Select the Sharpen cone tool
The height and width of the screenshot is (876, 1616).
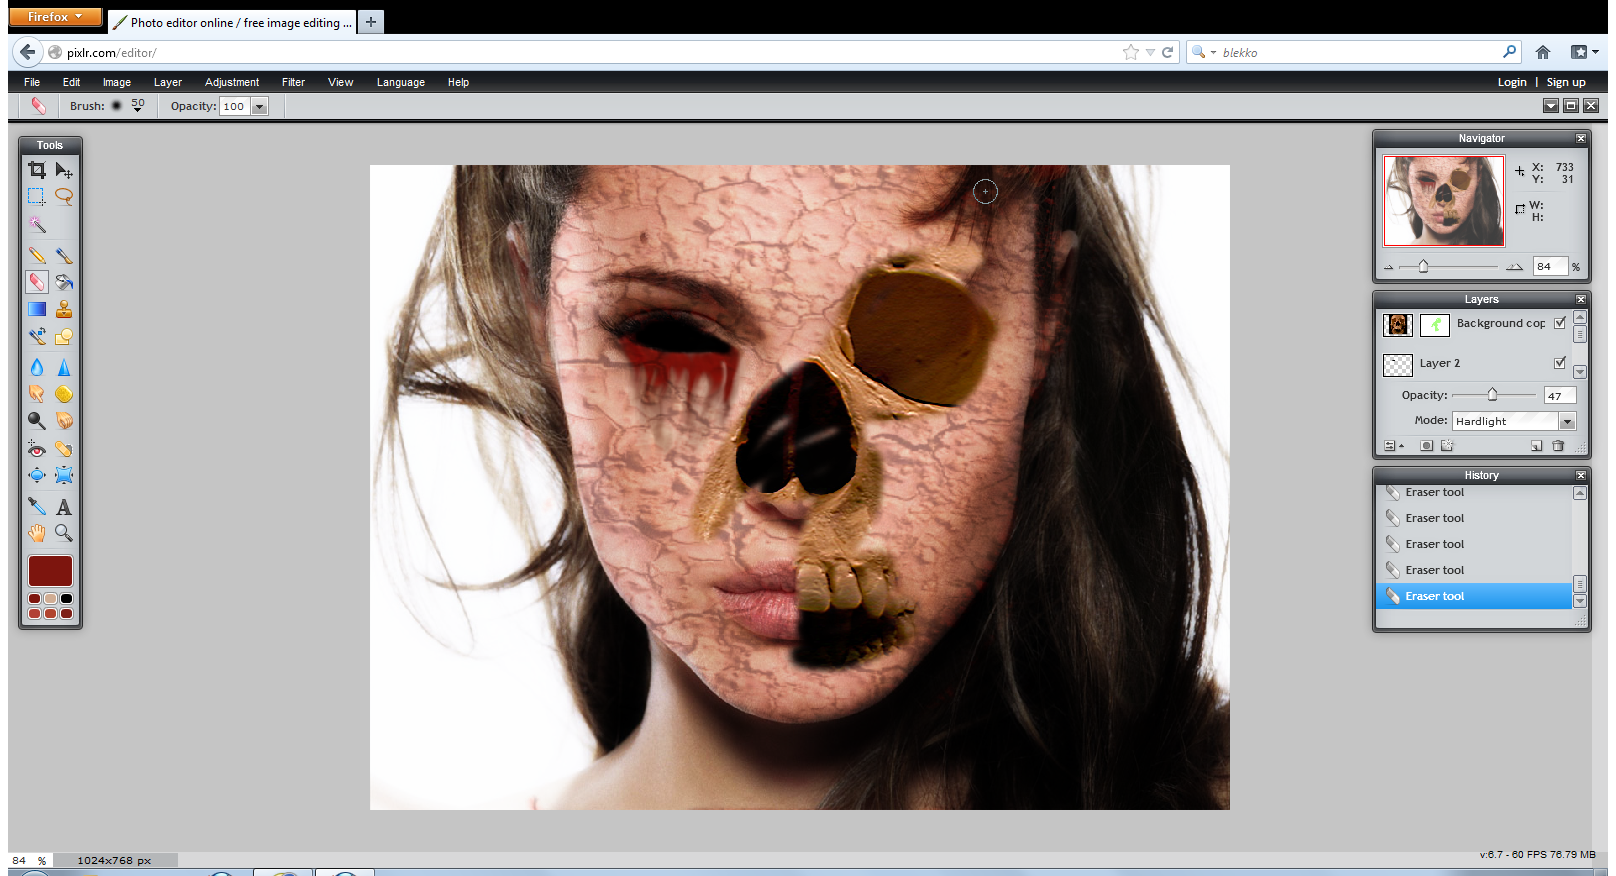tap(64, 367)
